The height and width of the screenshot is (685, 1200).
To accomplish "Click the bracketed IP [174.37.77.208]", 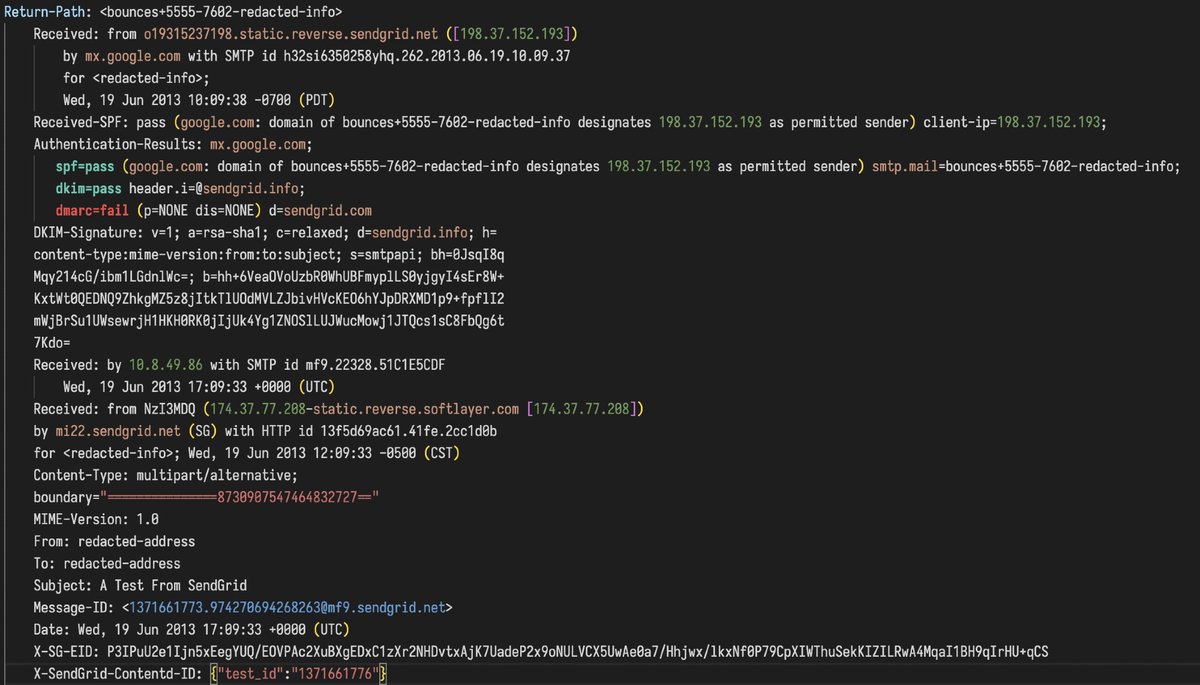I will point(584,409).
